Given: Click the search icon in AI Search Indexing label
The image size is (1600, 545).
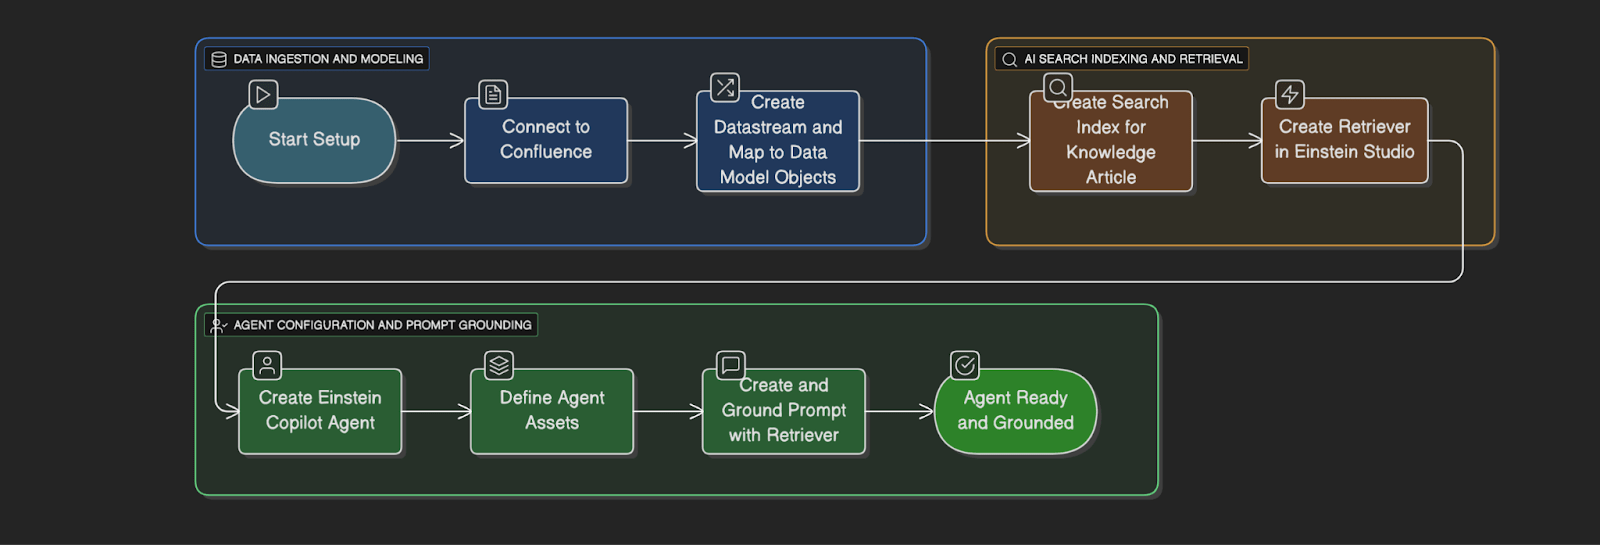Looking at the screenshot, I should 1009,59.
